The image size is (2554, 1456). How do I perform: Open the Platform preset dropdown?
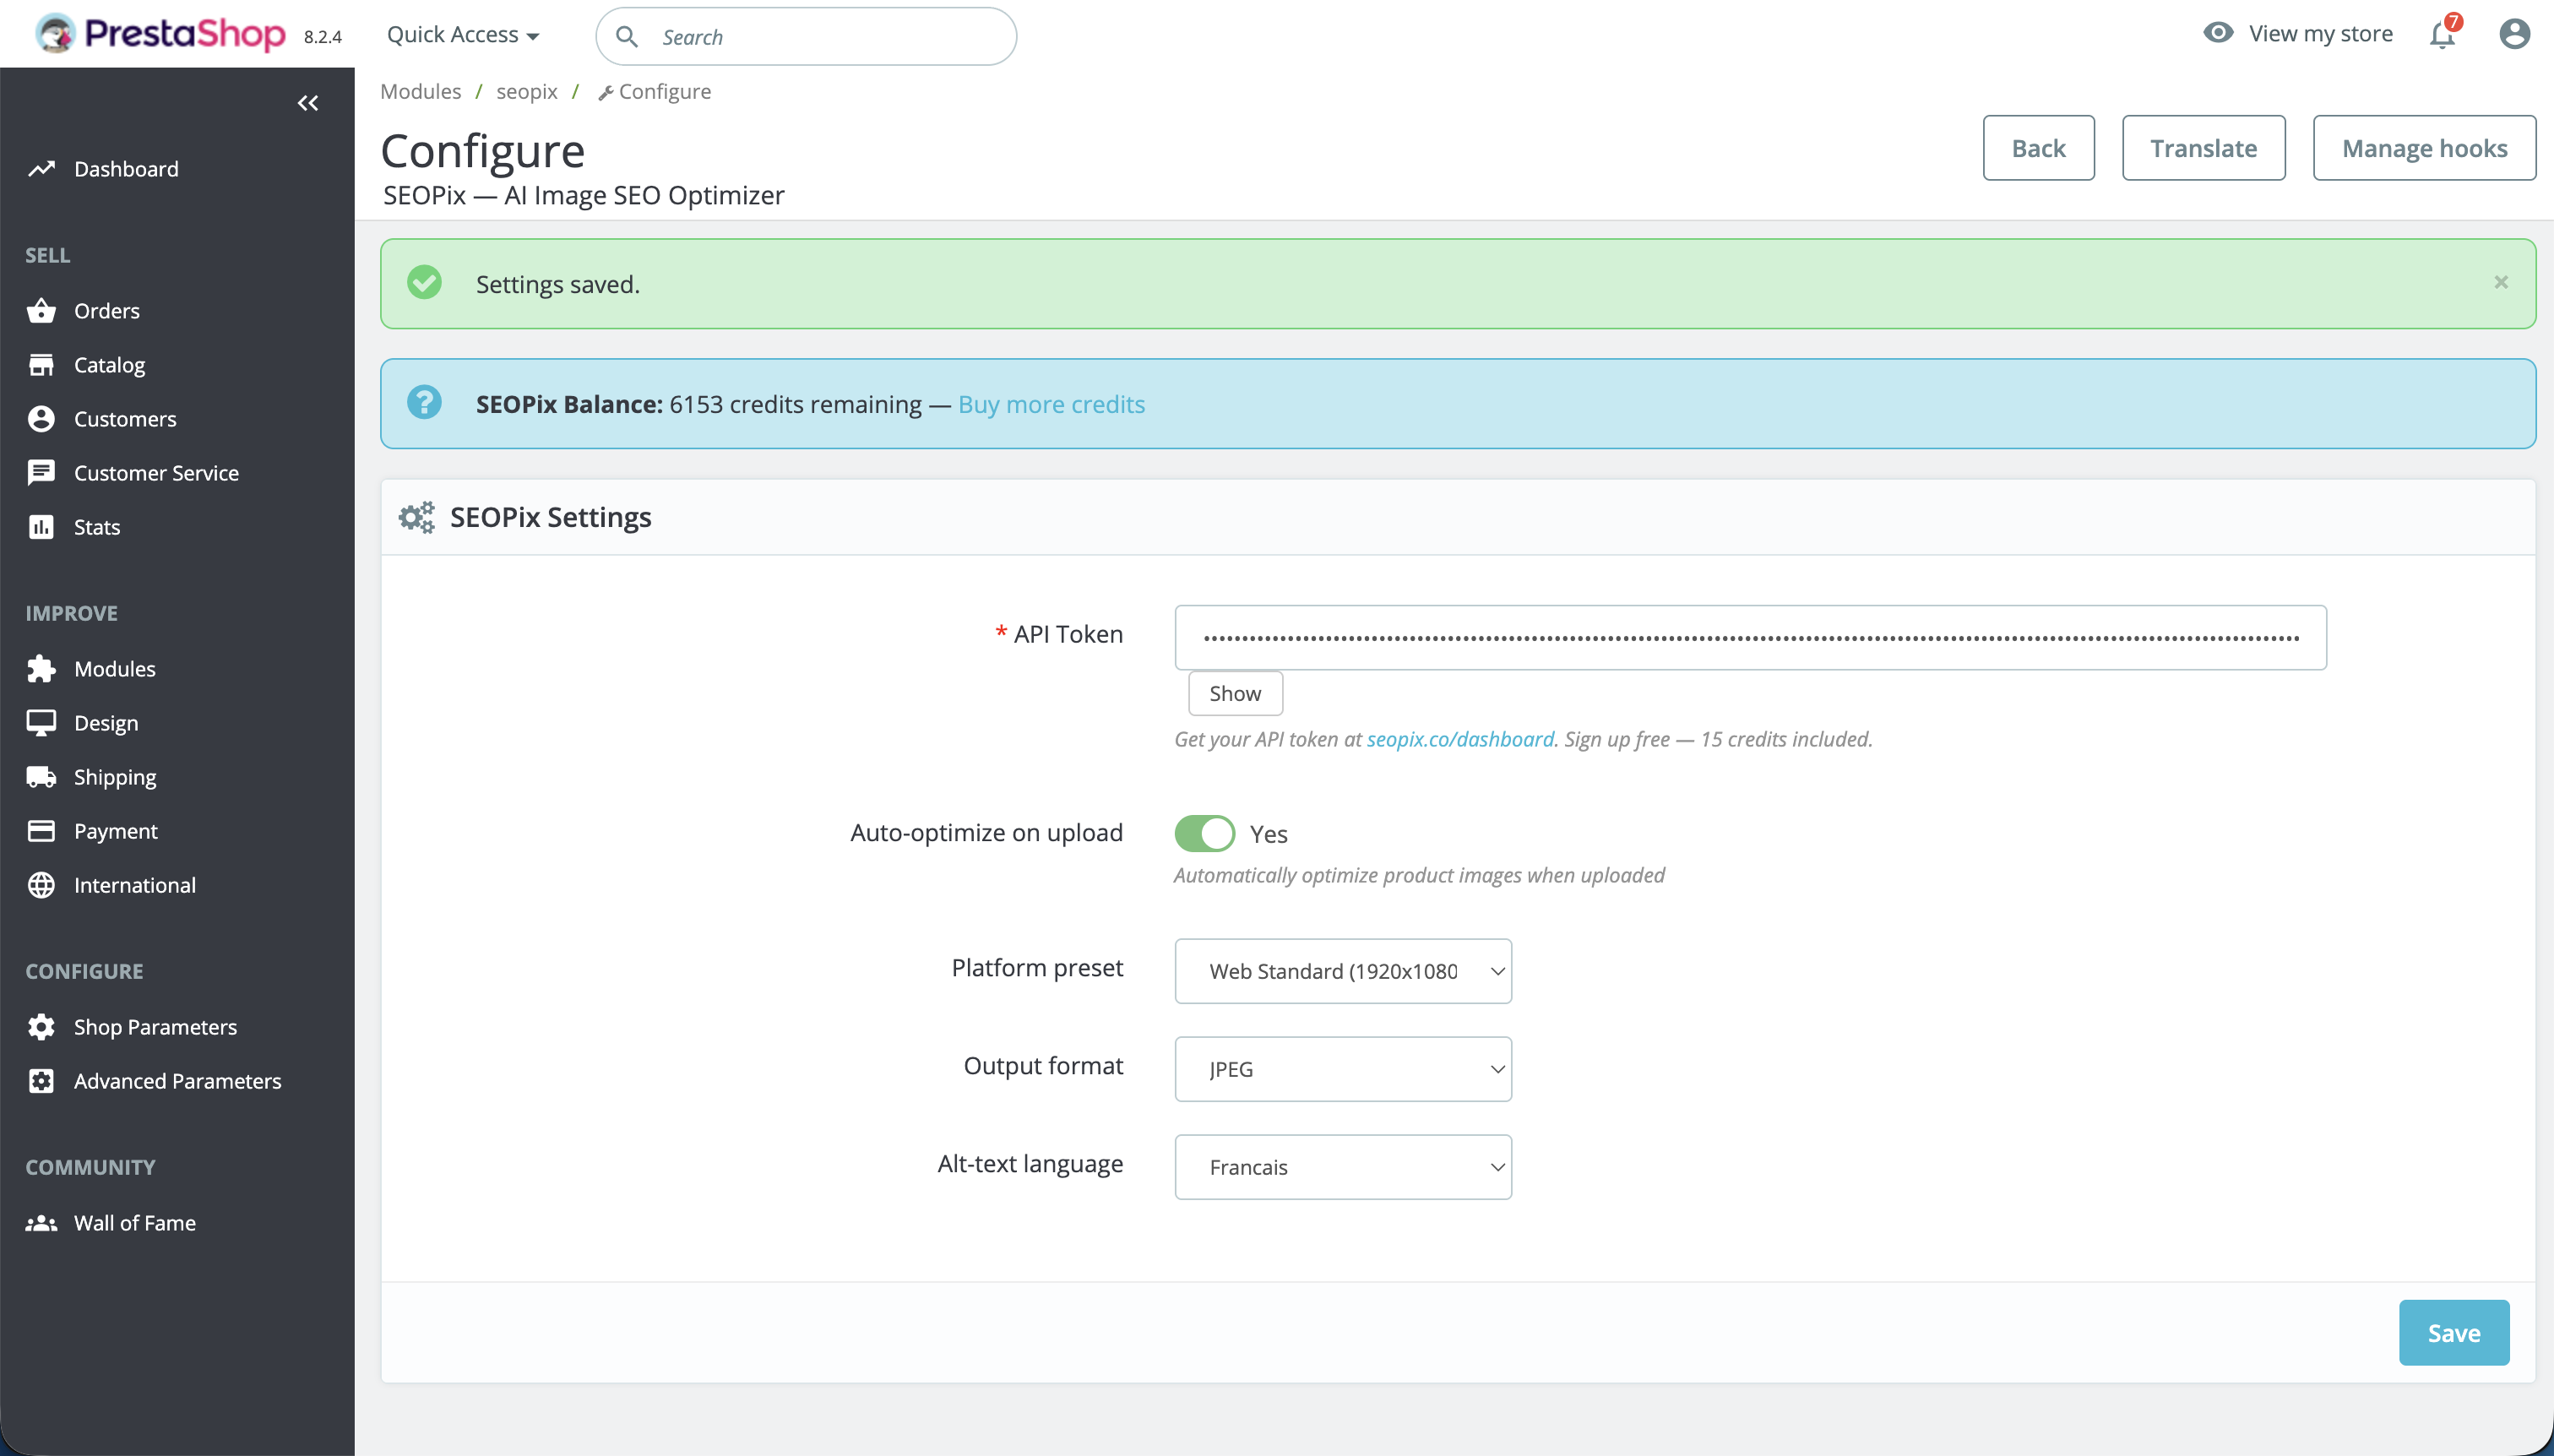1343,970
